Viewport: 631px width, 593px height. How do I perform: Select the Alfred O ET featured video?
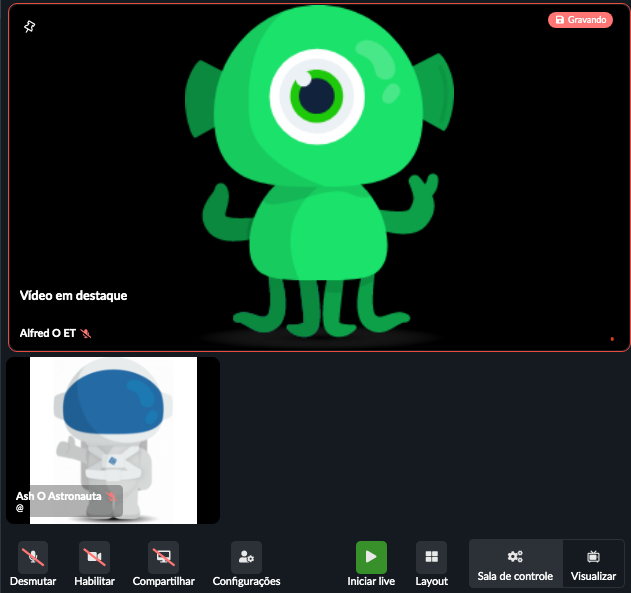click(319, 177)
